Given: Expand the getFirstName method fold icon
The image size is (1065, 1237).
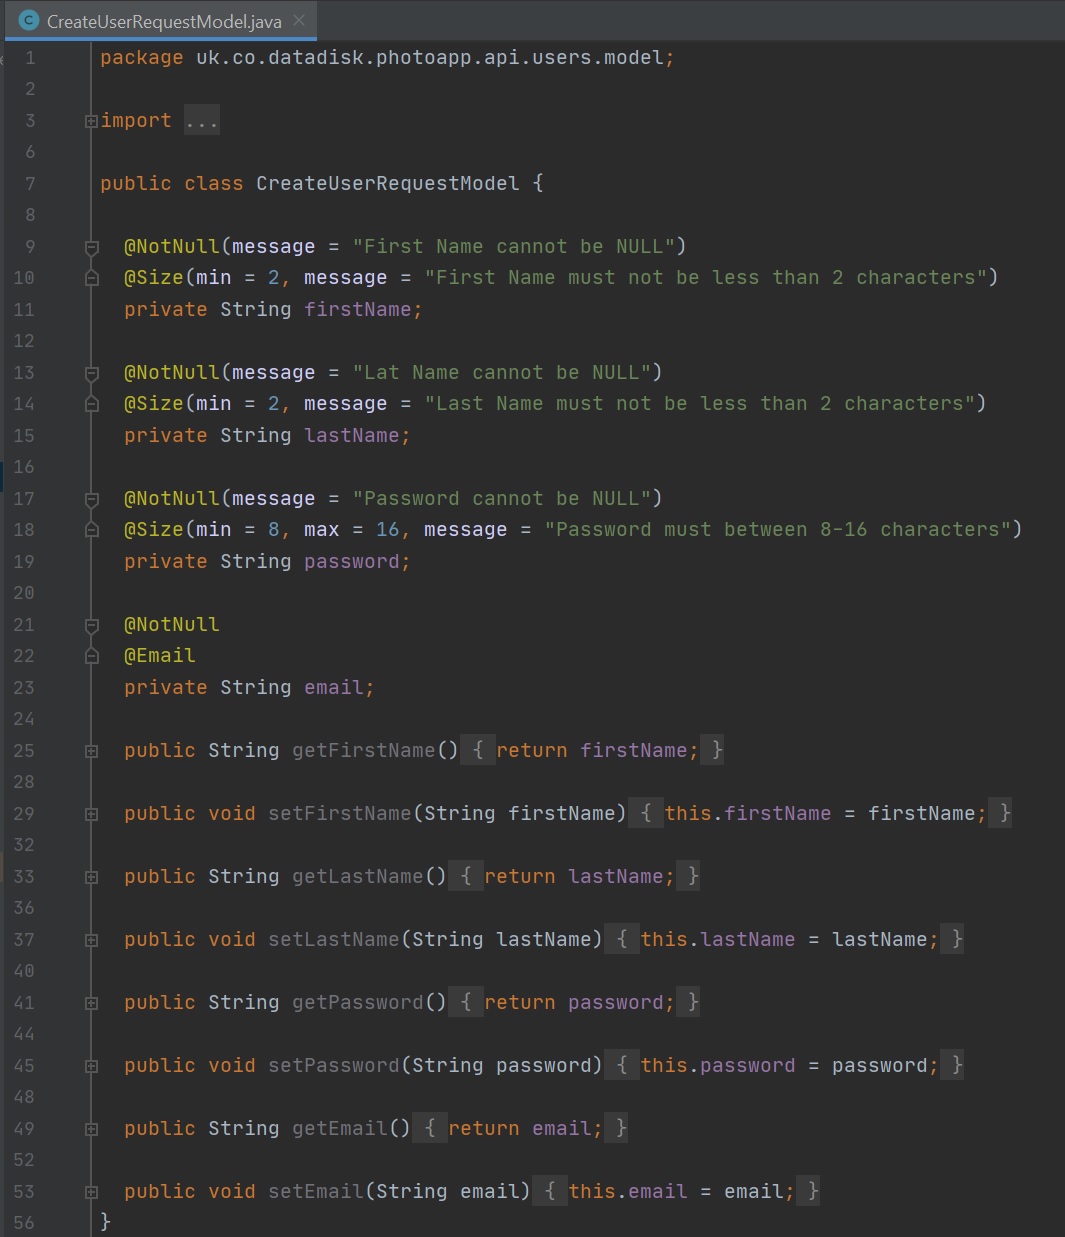Looking at the screenshot, I should pyautogui.click(x=91, y=751).
